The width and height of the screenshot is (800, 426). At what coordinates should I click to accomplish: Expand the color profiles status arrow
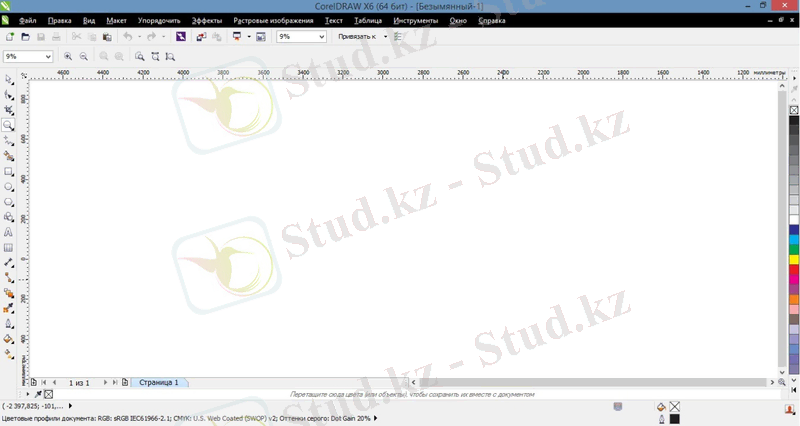(376, 418)
